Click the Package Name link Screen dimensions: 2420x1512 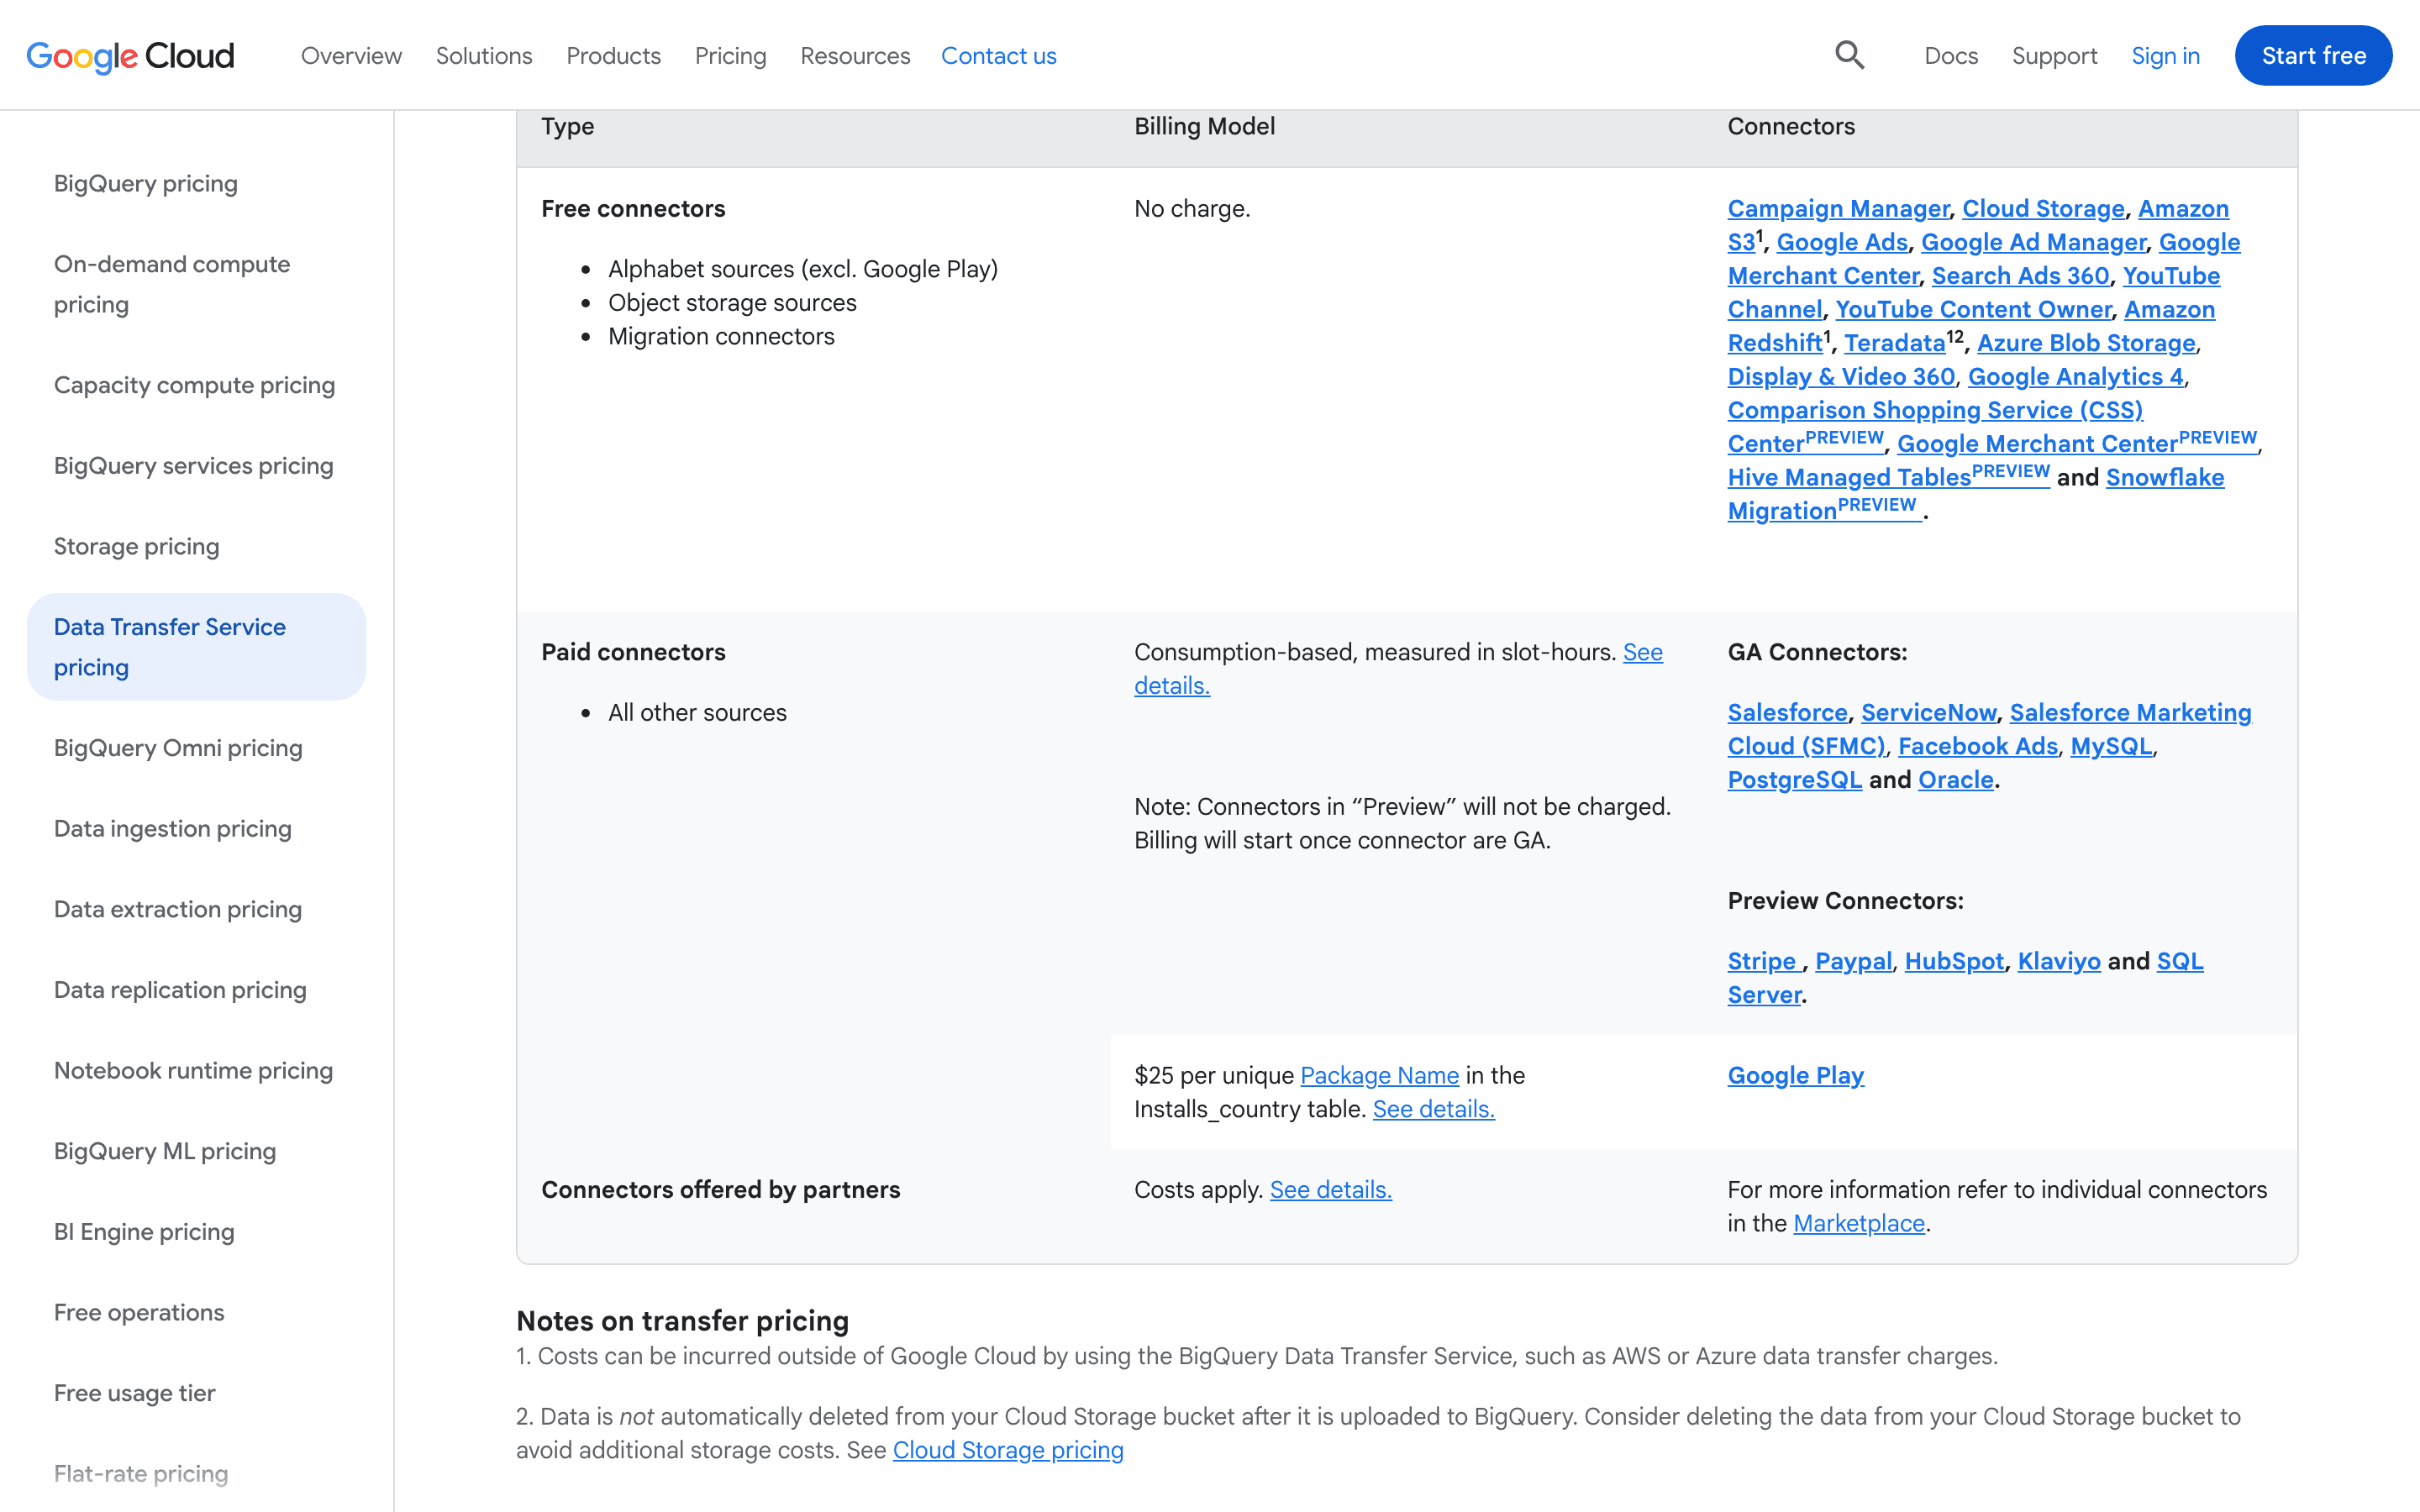1379,1076
